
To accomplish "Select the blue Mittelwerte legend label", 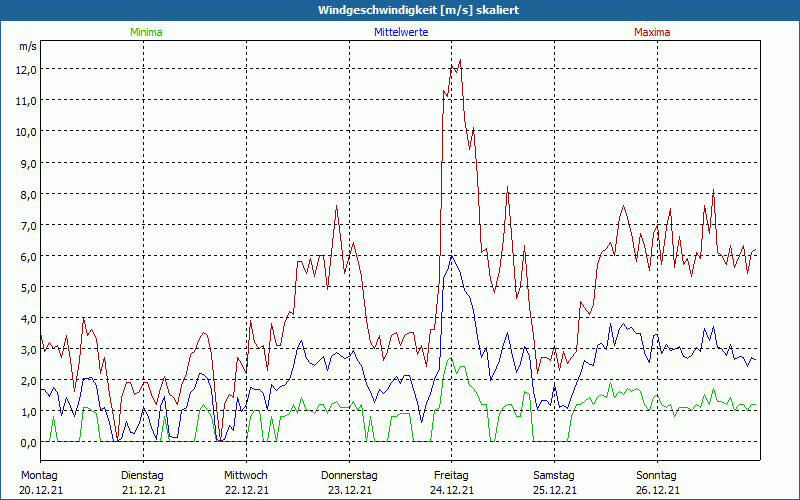I will pyautogui.click(x=399, y=32).
